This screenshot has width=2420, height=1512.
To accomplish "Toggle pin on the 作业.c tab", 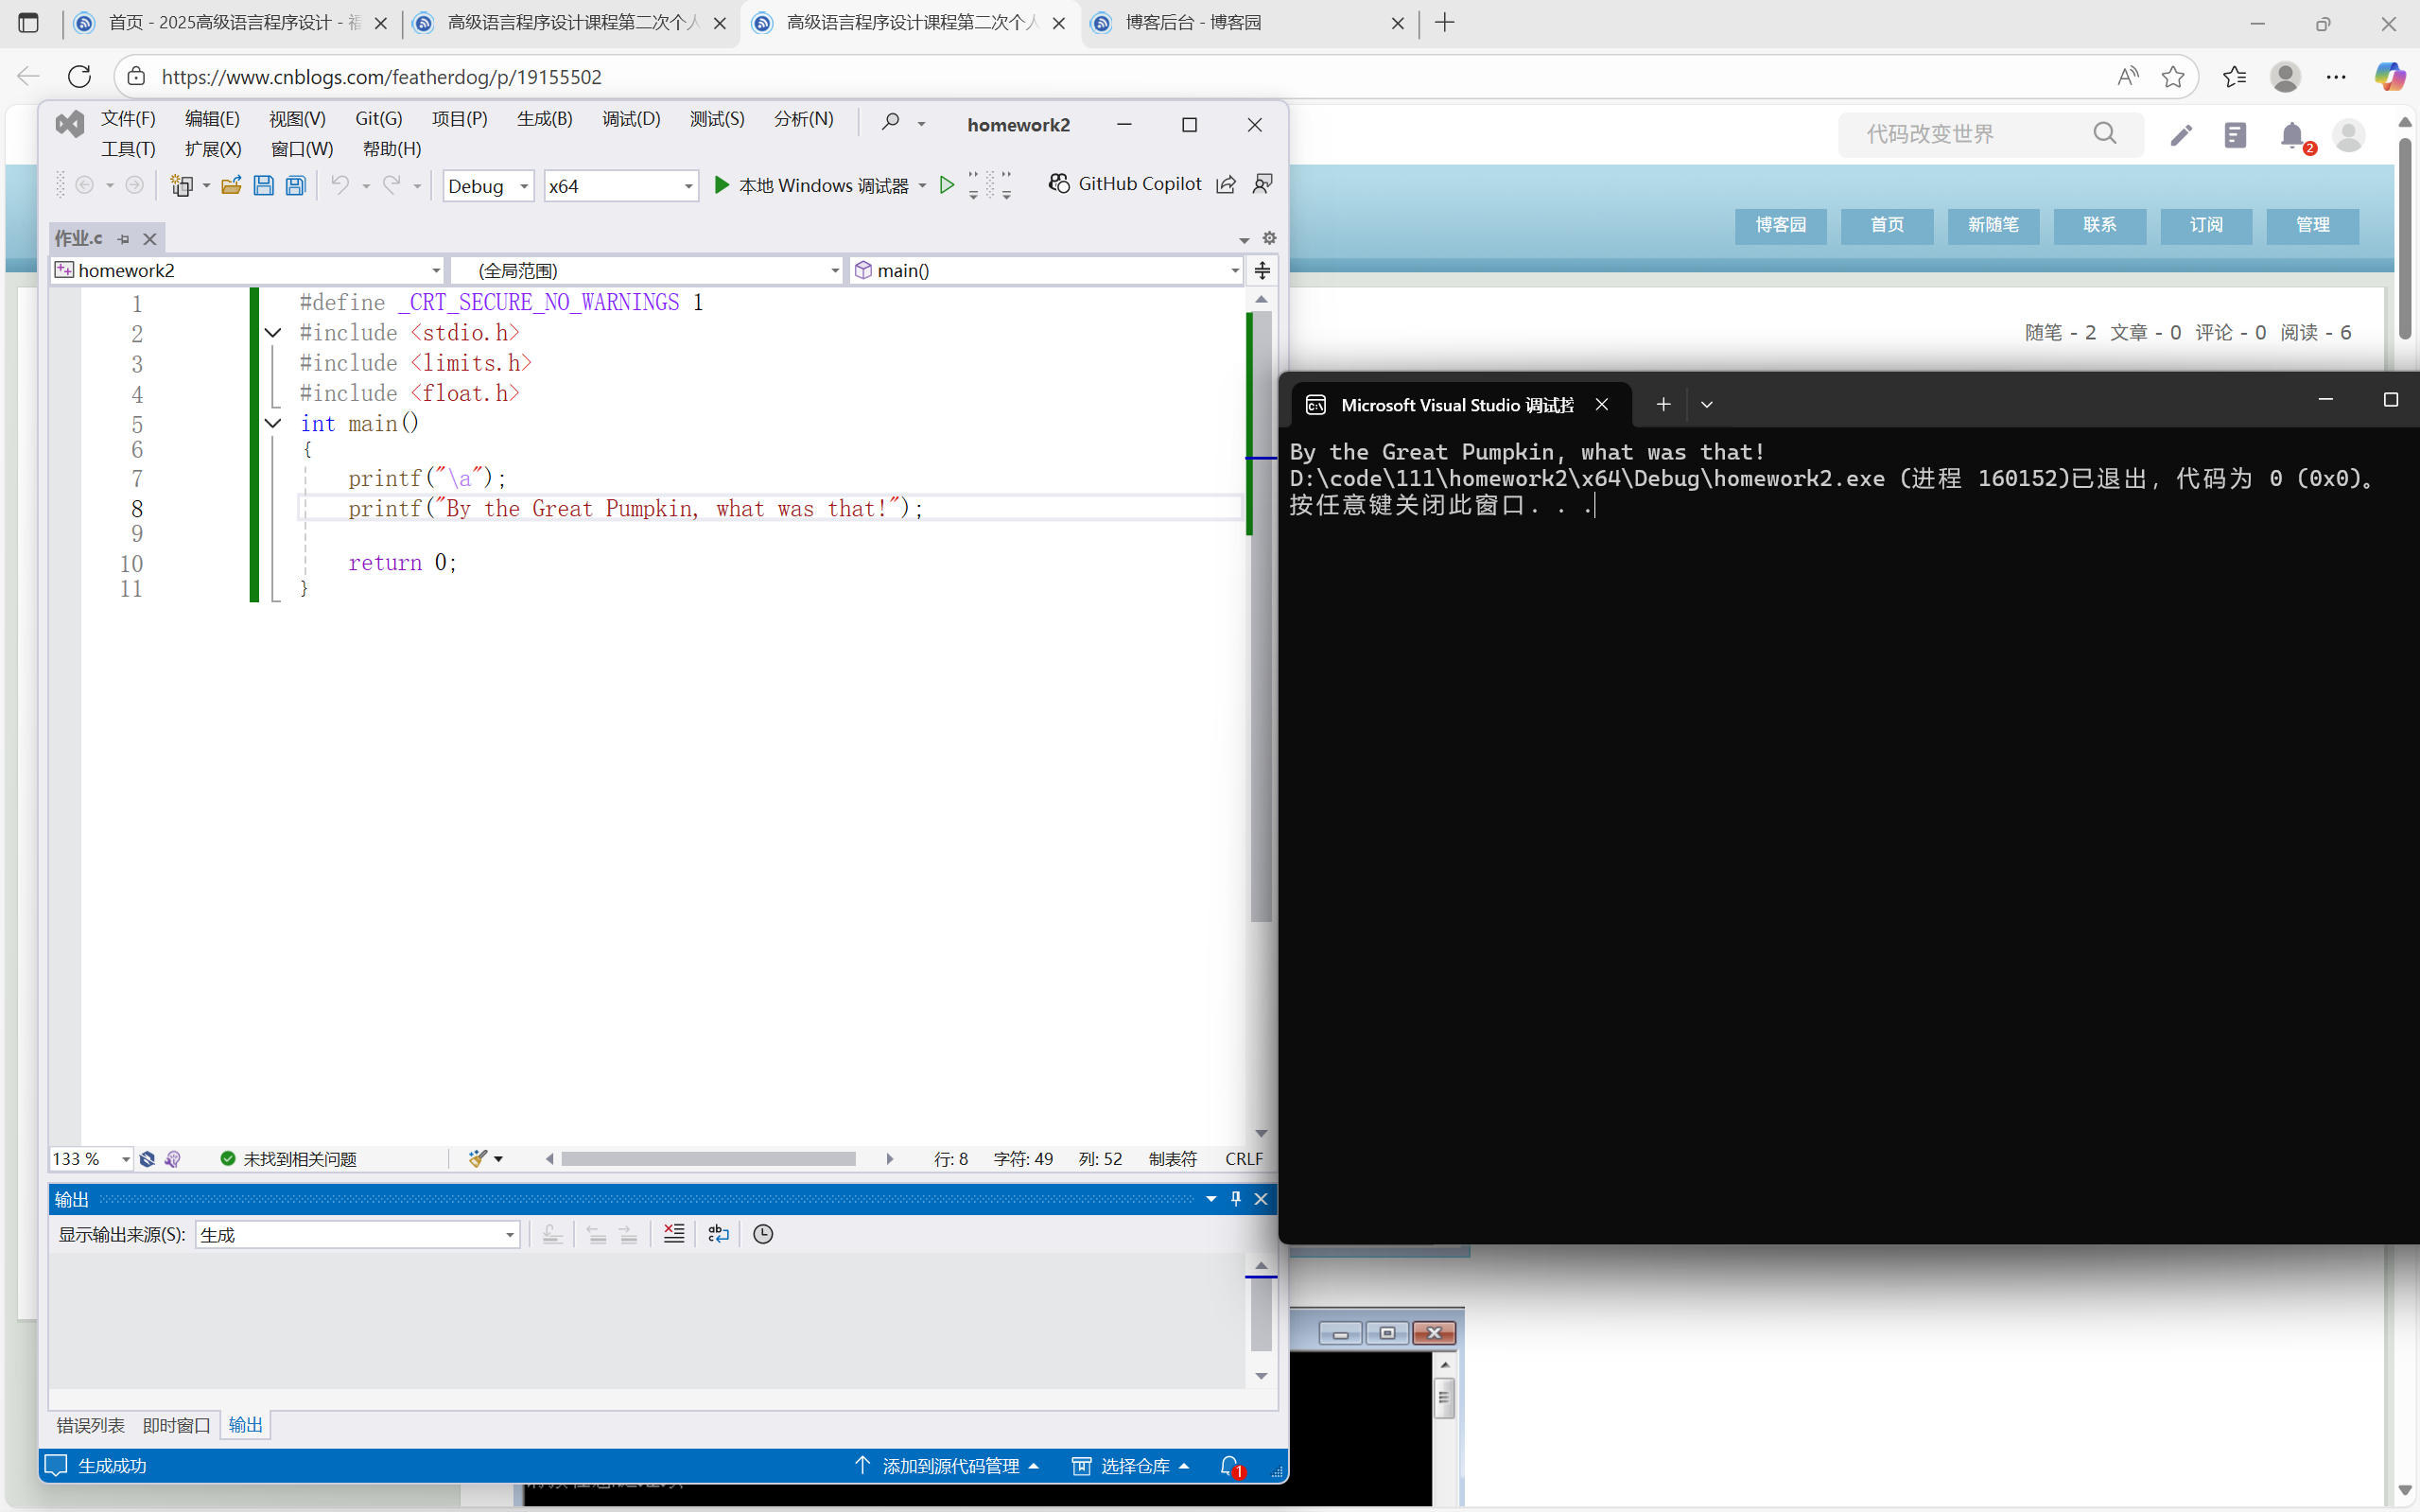I will [x=124, y=239].
